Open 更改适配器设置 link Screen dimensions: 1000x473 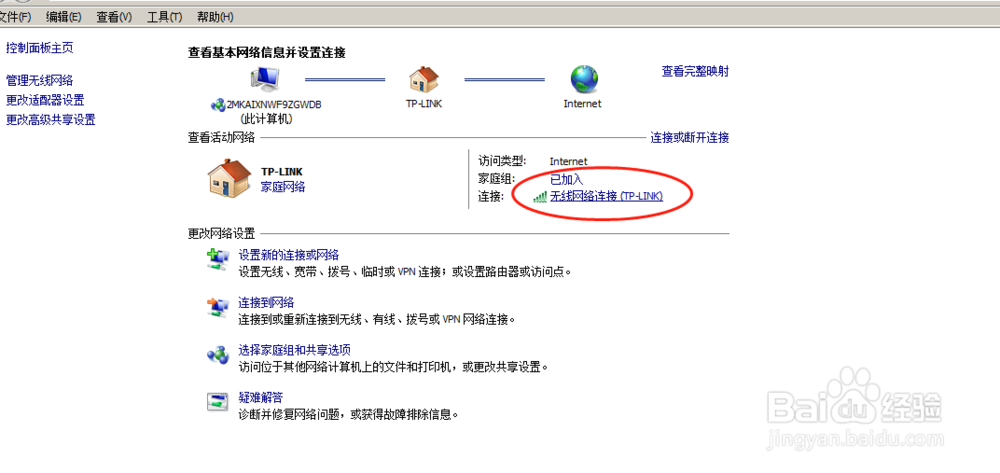pos(45,100)
